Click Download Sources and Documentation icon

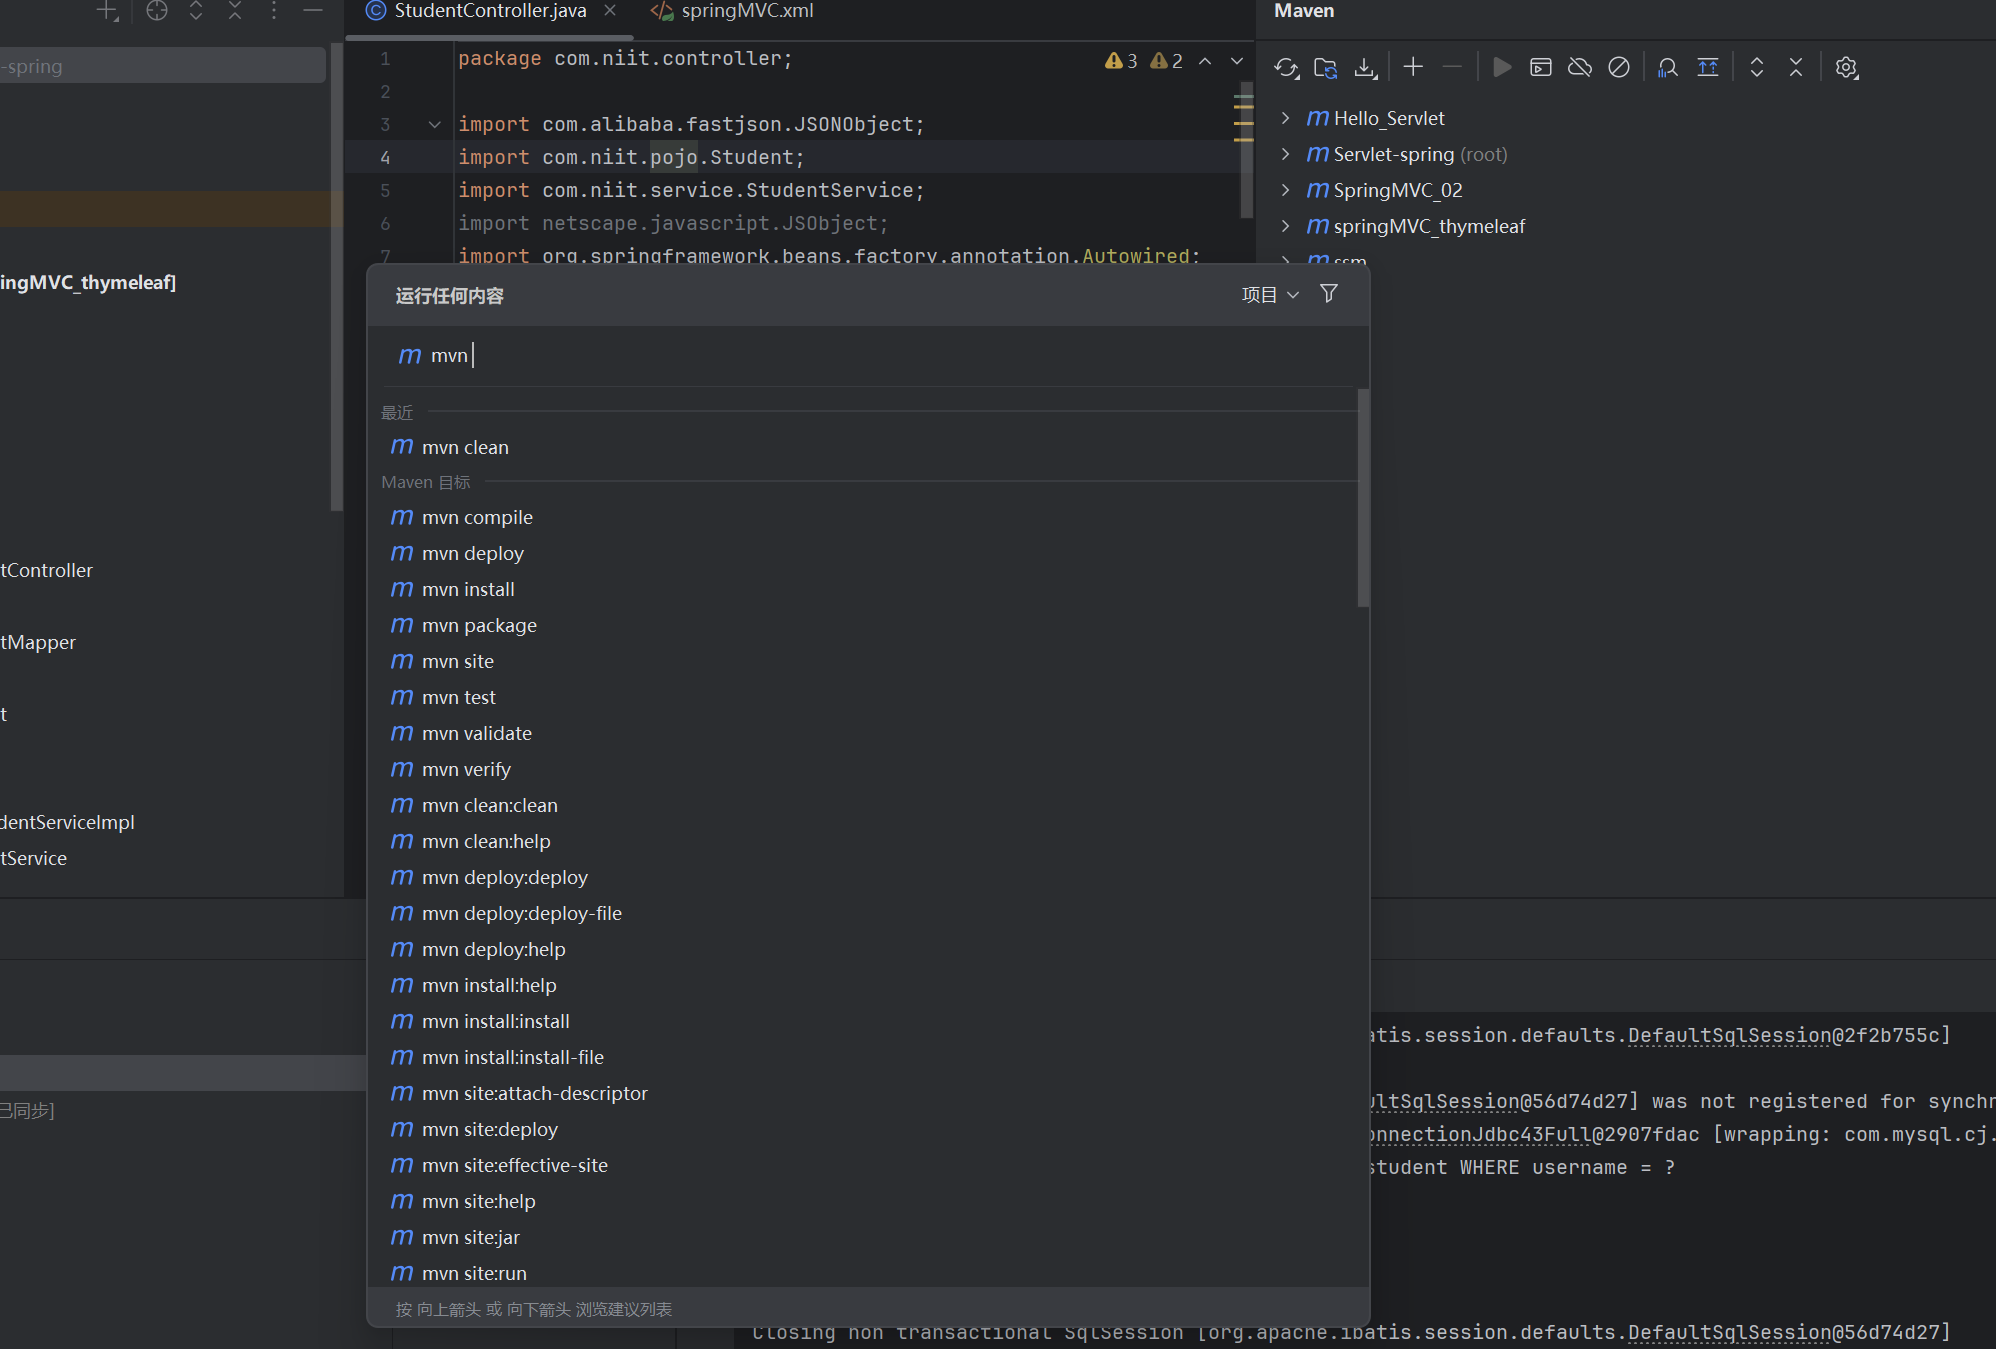(x=1365, y=68)
